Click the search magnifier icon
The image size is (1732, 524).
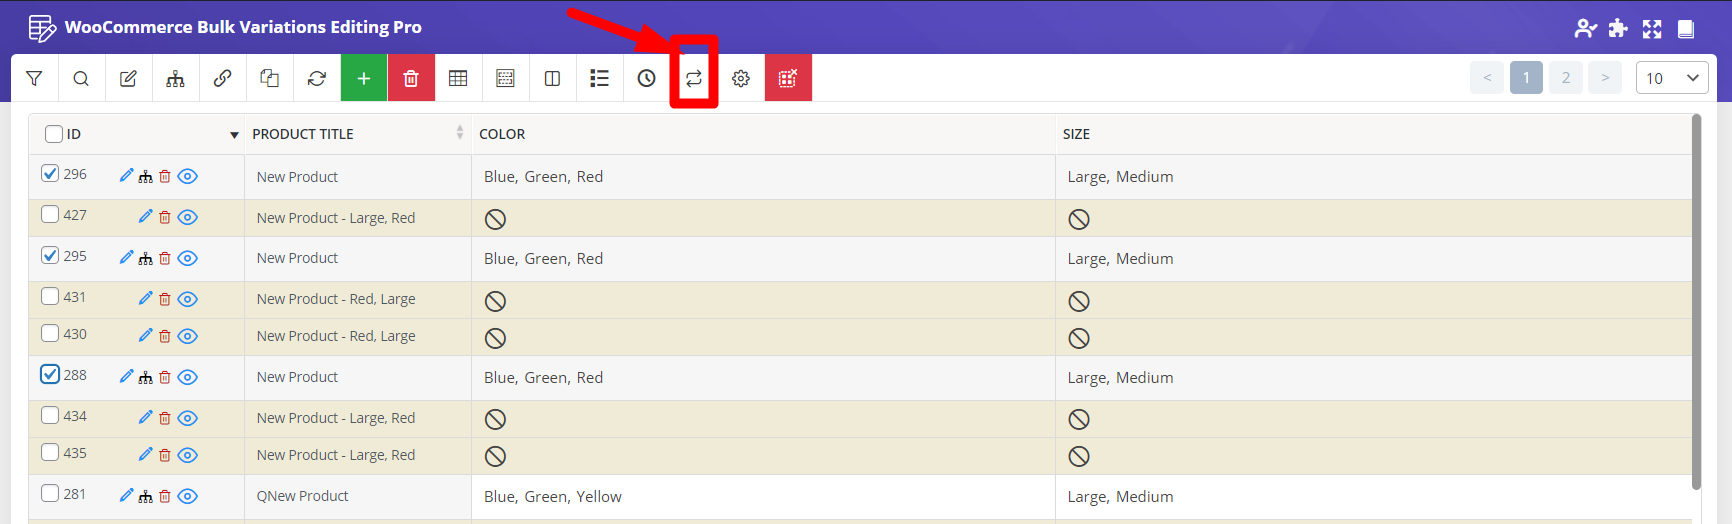click(81, 78)
